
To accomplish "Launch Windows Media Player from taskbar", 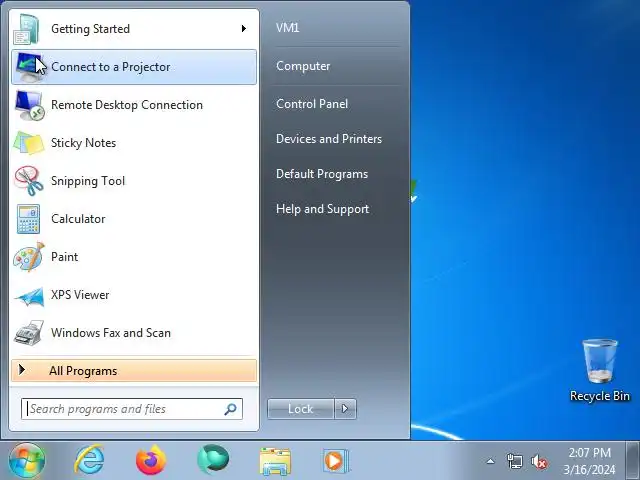I will pos(336,461).
